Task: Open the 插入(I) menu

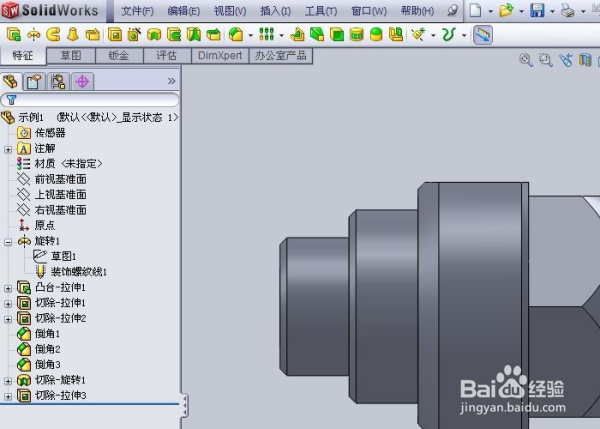Action: pyautogui.click(x=275, y=11)
